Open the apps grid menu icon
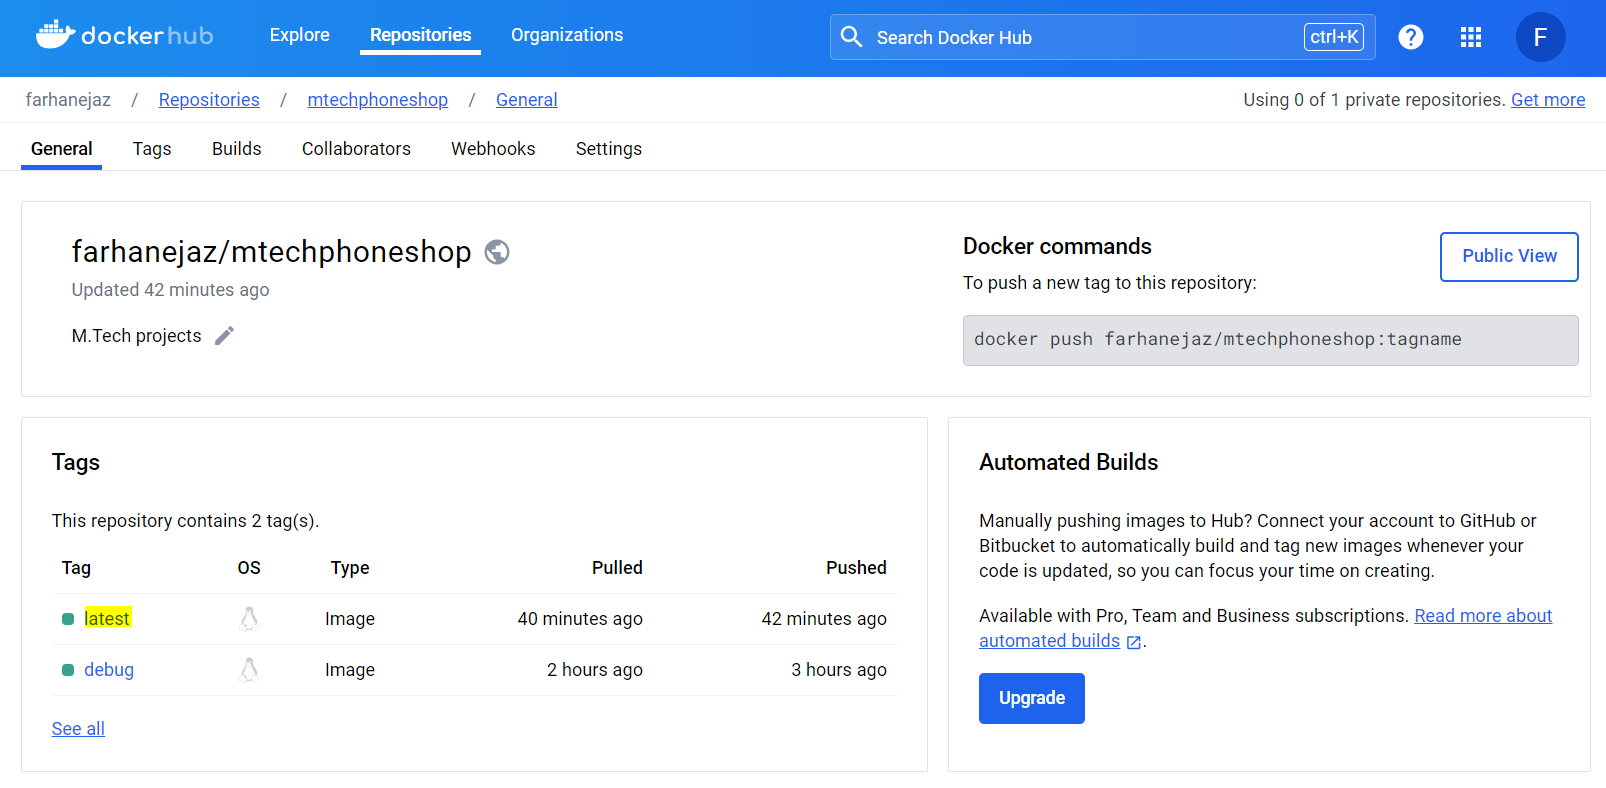This screenshot has width=1606, height=788. point(1470,37)
